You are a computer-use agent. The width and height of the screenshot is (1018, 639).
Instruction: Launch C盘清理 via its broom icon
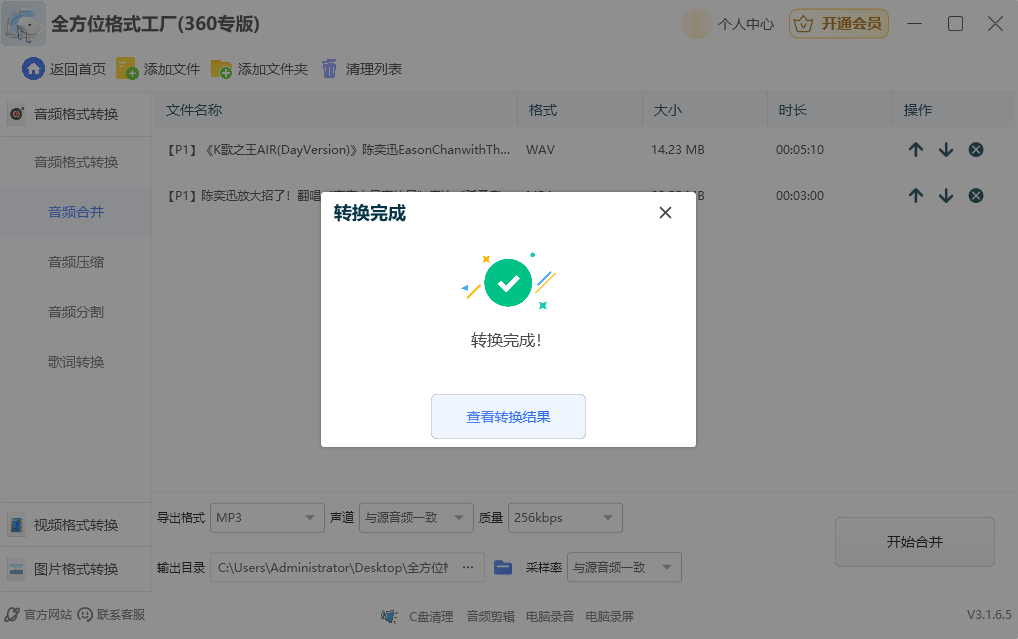(x=389, y=616)
